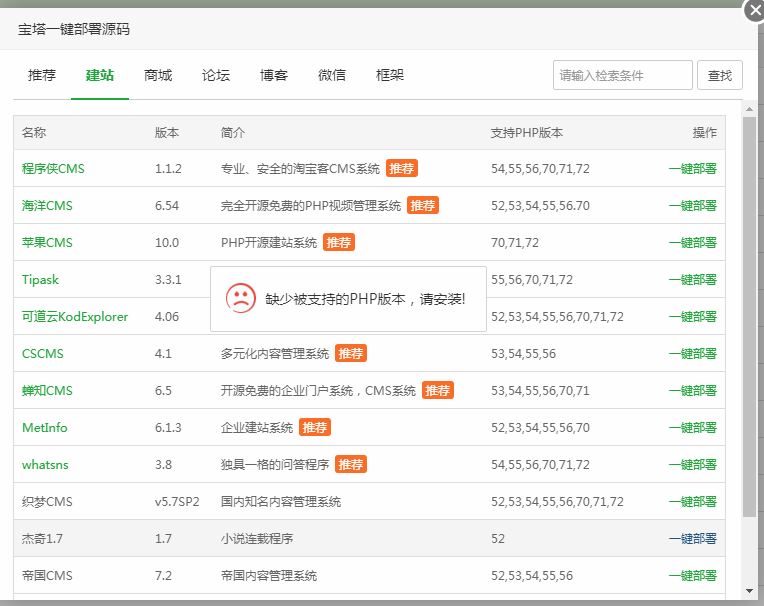Open the 海洋CMS link
Image resolution: width=764 pixels, height=606 pixels.
pyautogui.click(x=47, y=206)
